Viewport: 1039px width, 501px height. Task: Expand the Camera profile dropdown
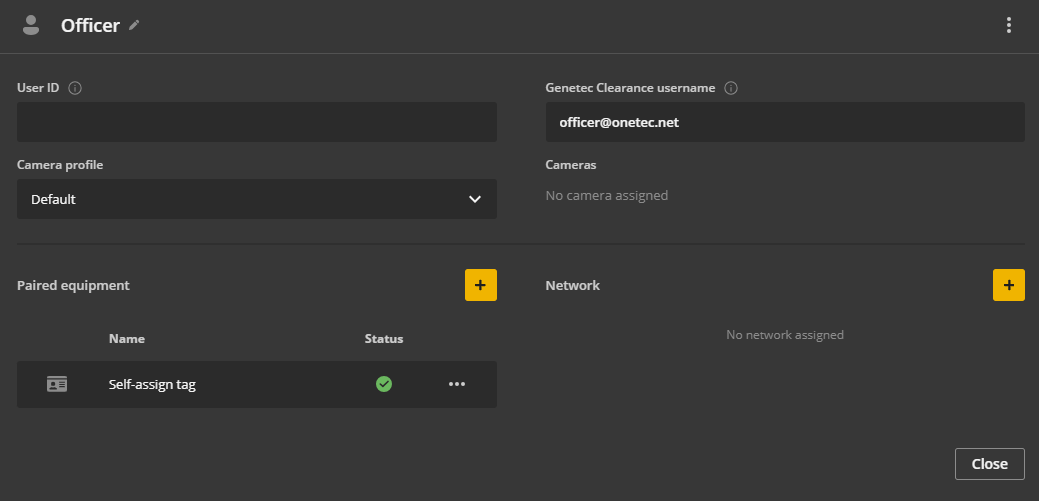(256, 199)
